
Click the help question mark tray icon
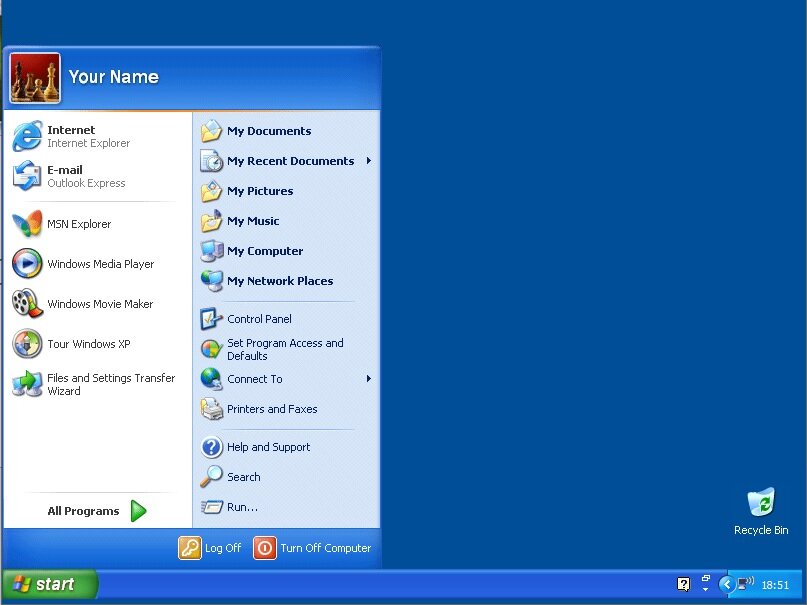click(x=683, y=584)
